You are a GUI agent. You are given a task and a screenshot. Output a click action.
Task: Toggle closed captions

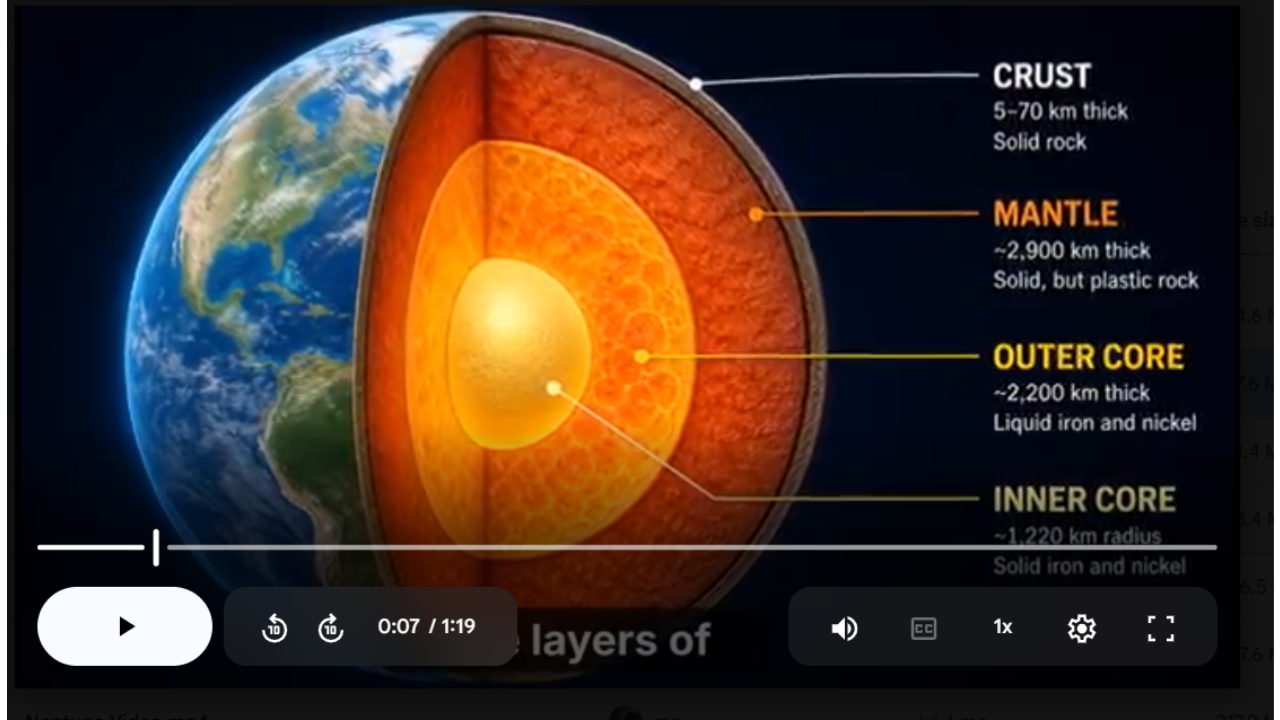tap(924, 628)
